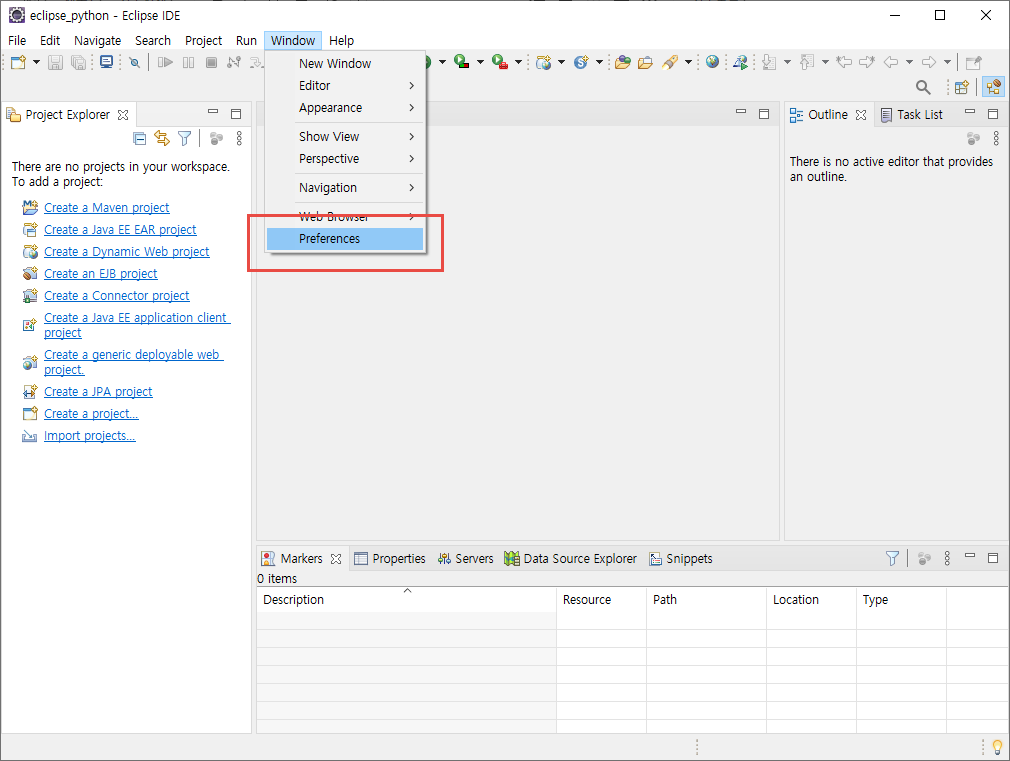
Task: Click the tip-of-the-day lightbulb in status bar
Action: pos(997,747)
